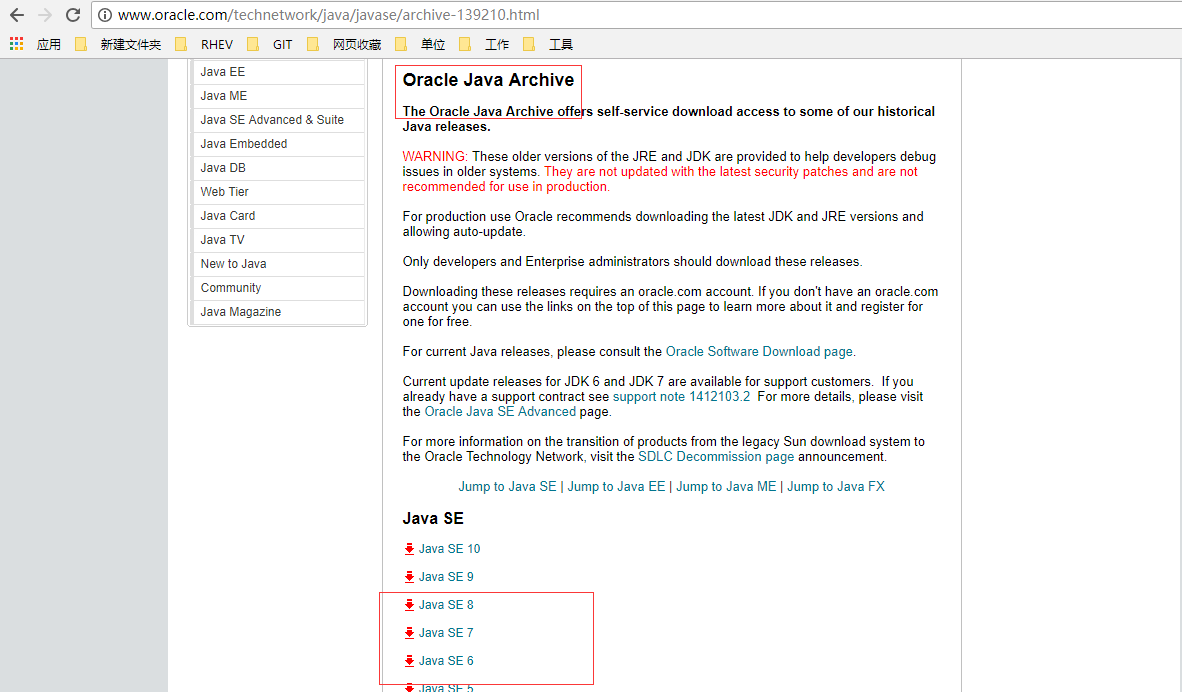Open the SDLC Decommission page link
1182x692 pixels.
(716, 457)
